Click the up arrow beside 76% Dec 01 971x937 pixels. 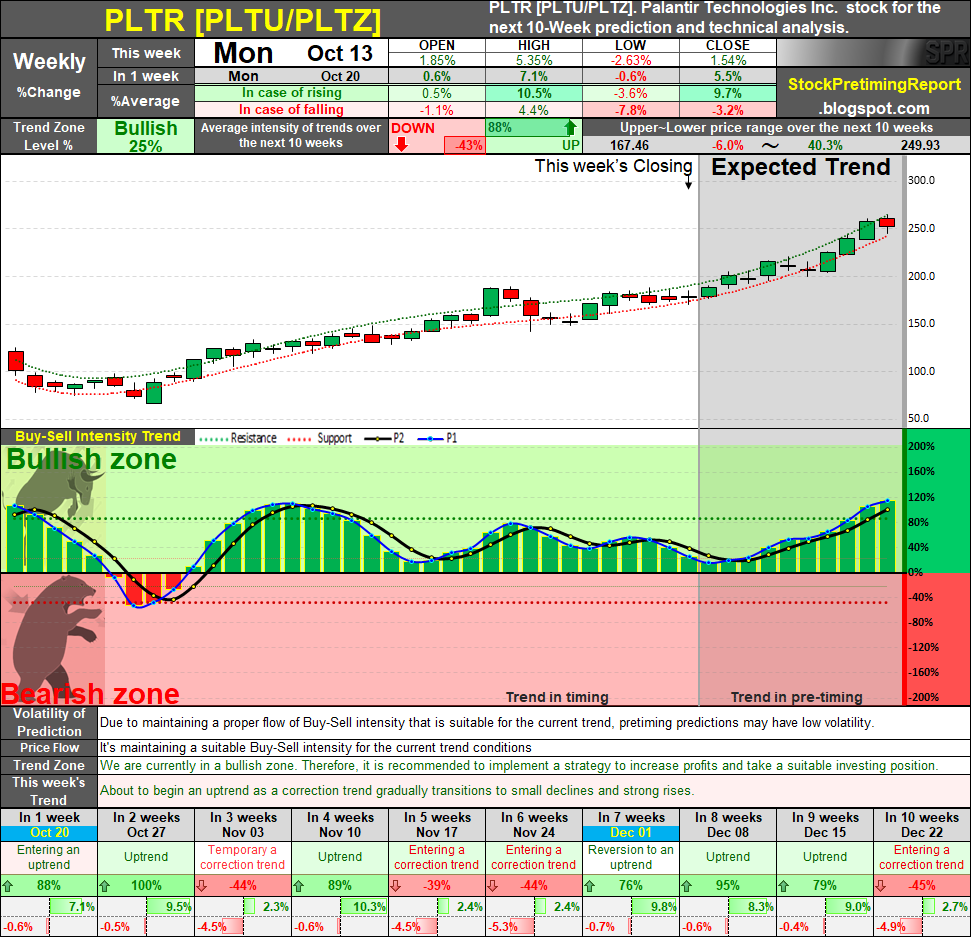(590, 886)
